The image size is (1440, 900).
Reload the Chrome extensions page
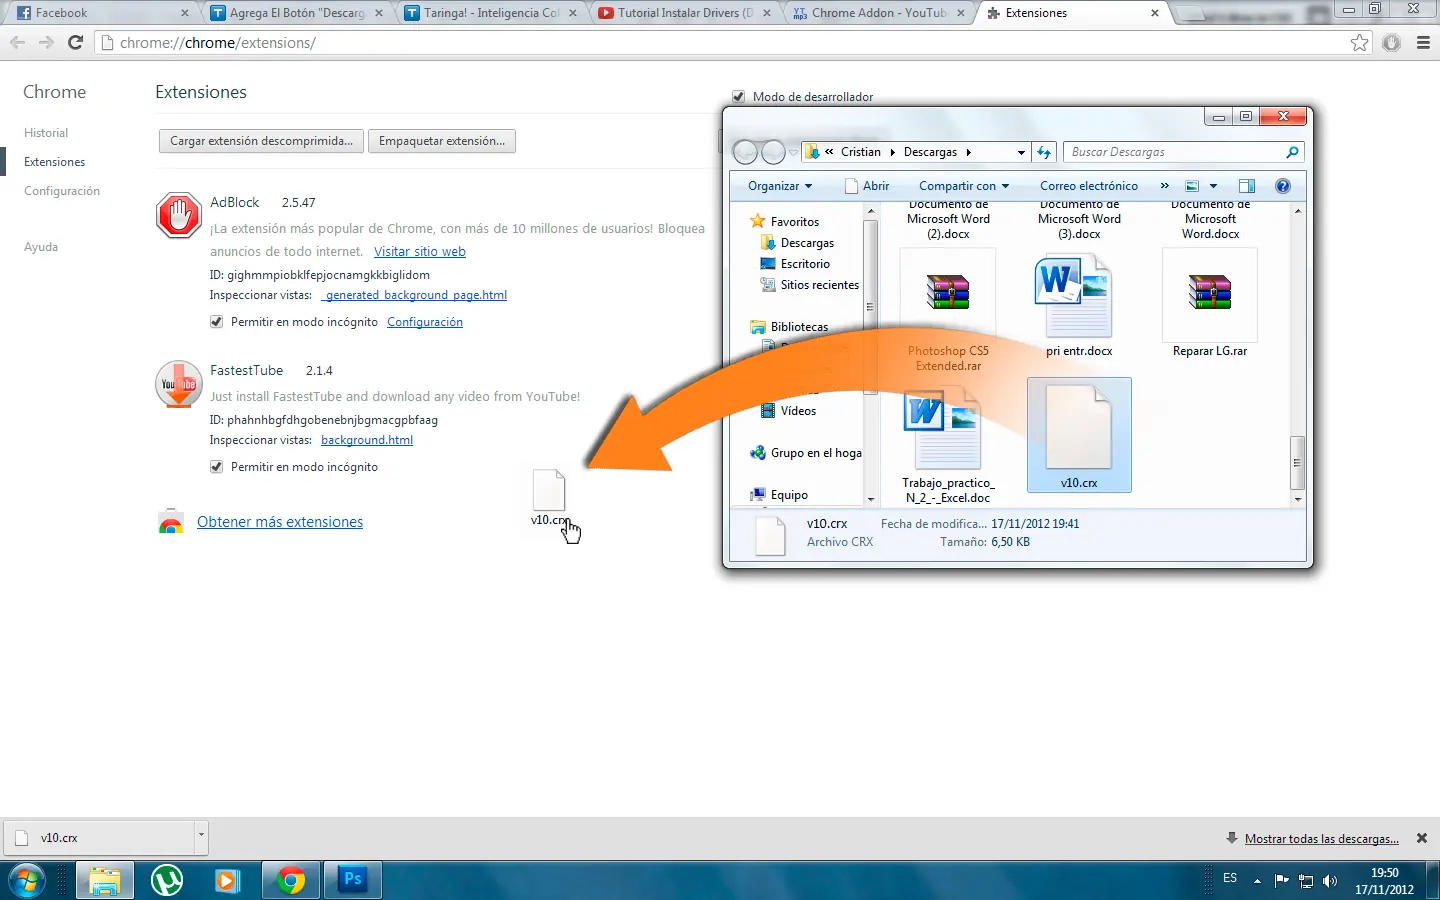coord(75,43)
